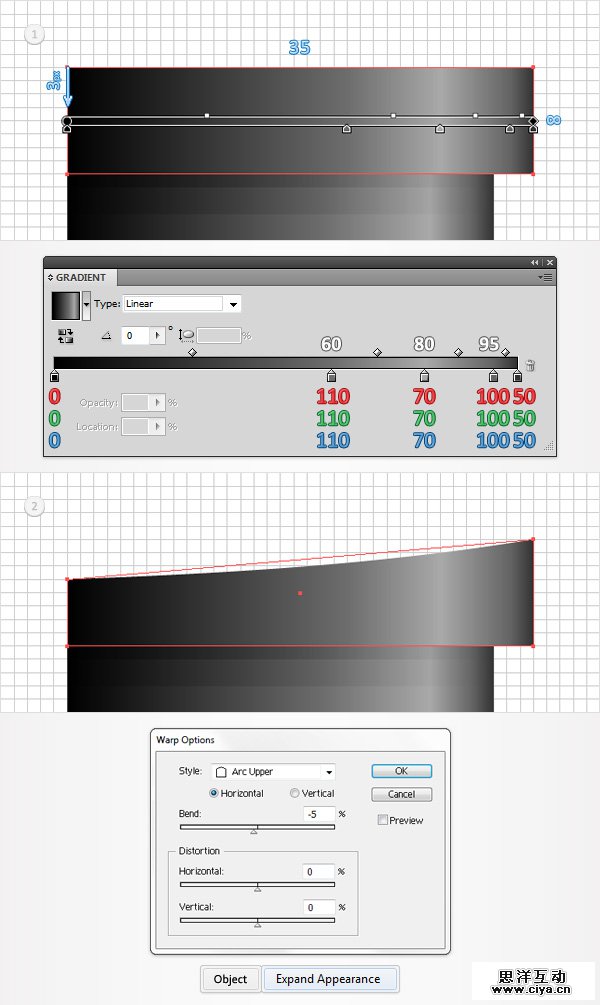This screenshot has height=1005, width=600.
Task: Click the gradient aspect ratio icon
Action: pos(186,336)
